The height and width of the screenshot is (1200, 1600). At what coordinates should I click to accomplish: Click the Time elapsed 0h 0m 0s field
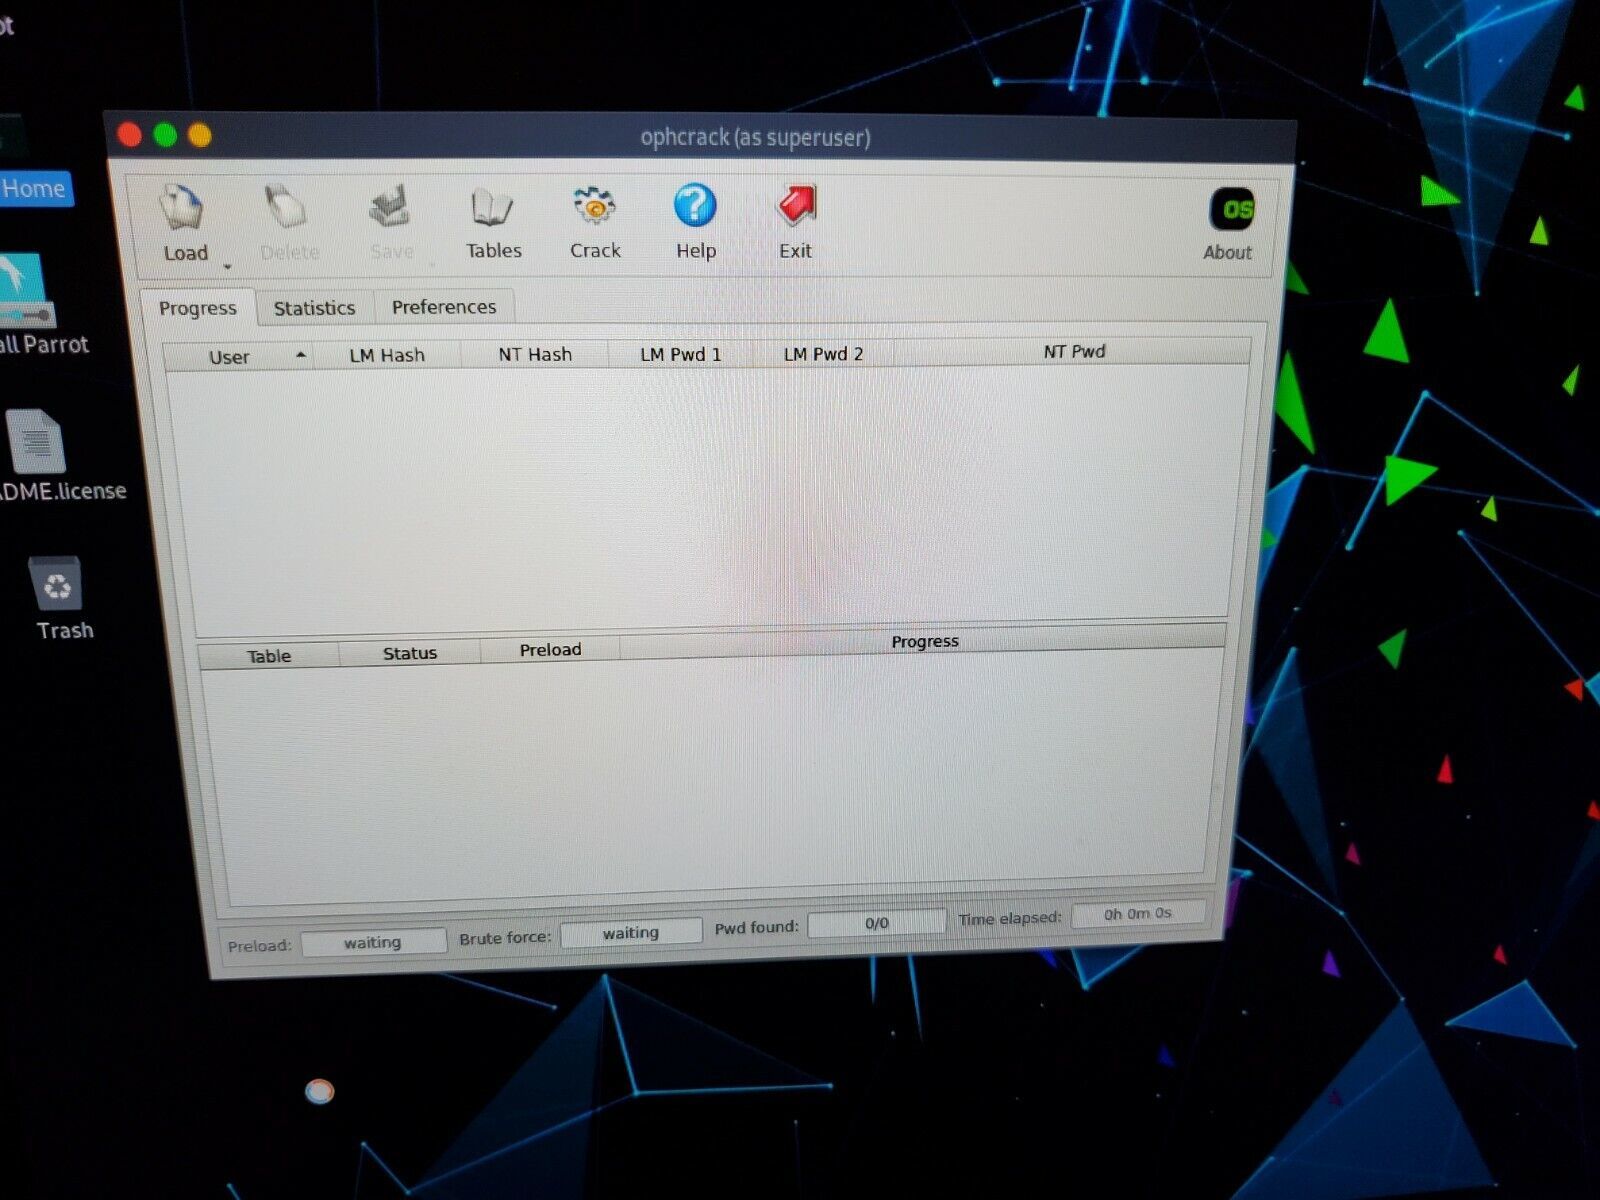pos(1138,913)
